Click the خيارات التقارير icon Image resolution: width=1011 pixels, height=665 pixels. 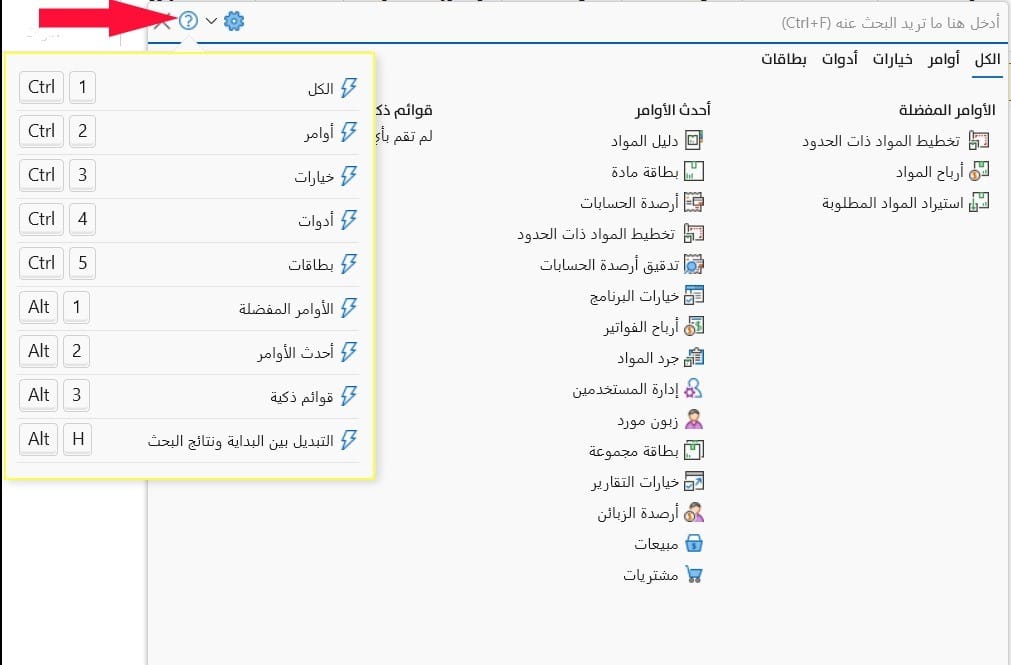(694, 481)
